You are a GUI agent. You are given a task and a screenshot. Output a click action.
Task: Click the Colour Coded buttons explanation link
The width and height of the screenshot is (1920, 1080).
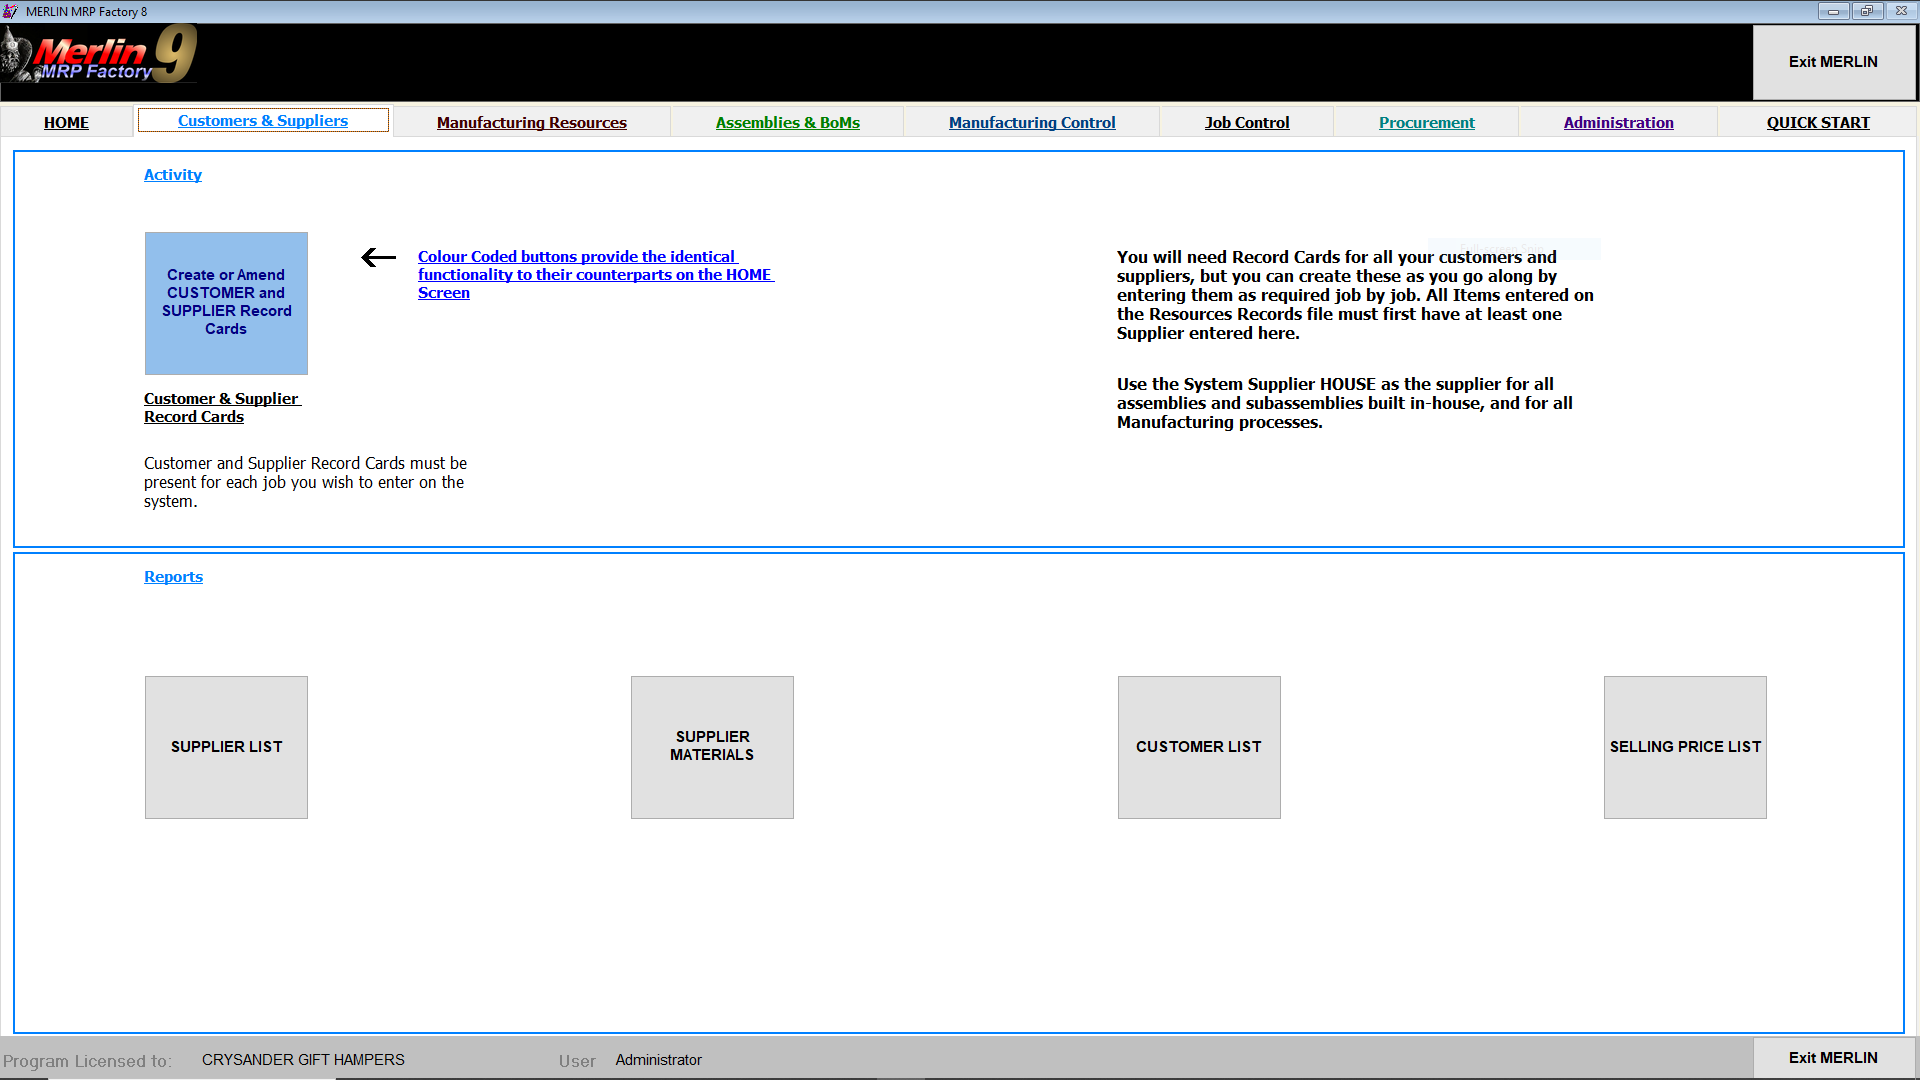pyautogui.click(x=595, y=274)
